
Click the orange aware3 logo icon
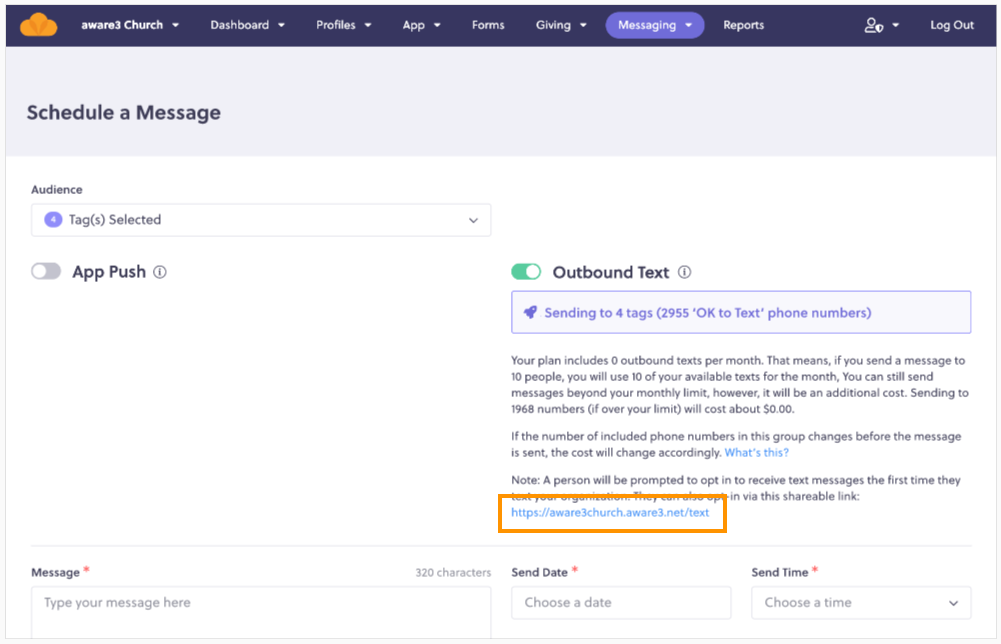38,25
